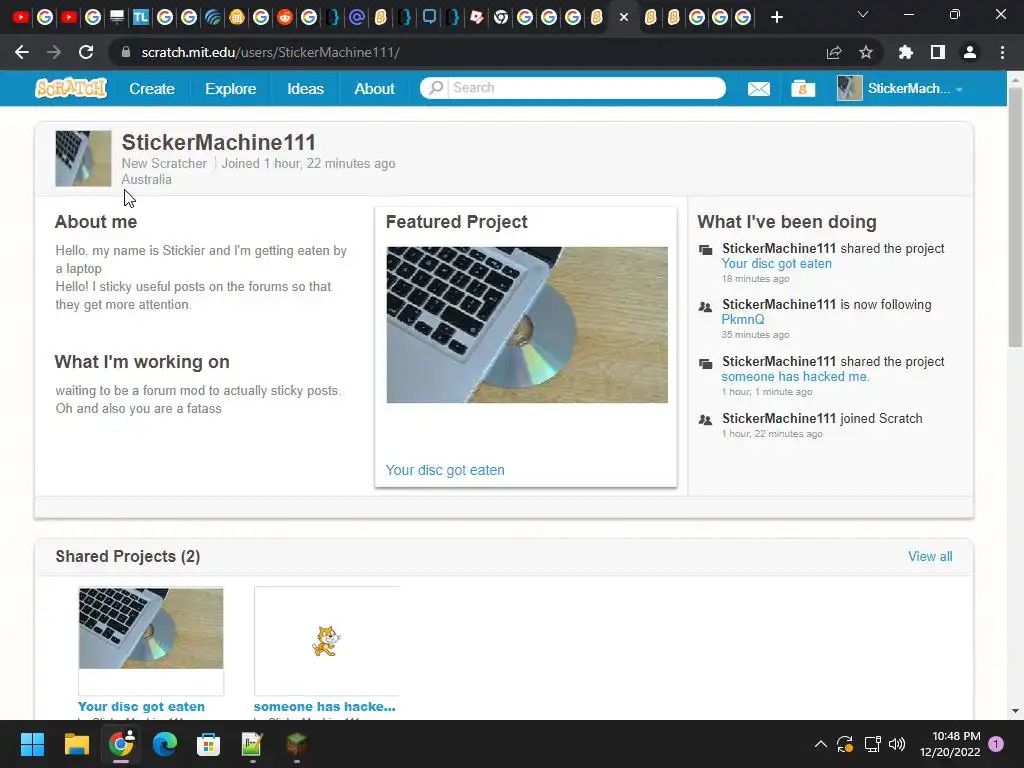
Task: Switch to the Reddit tab
Action: click(x=285, y=17)
